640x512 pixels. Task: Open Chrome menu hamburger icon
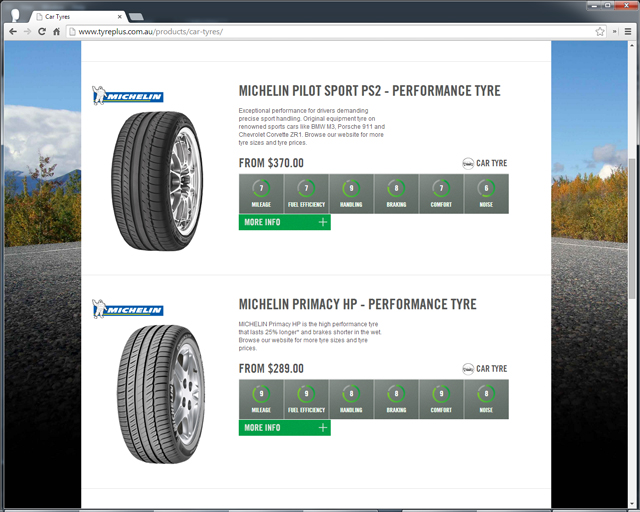pyautogui.click(x=628, y=31)
